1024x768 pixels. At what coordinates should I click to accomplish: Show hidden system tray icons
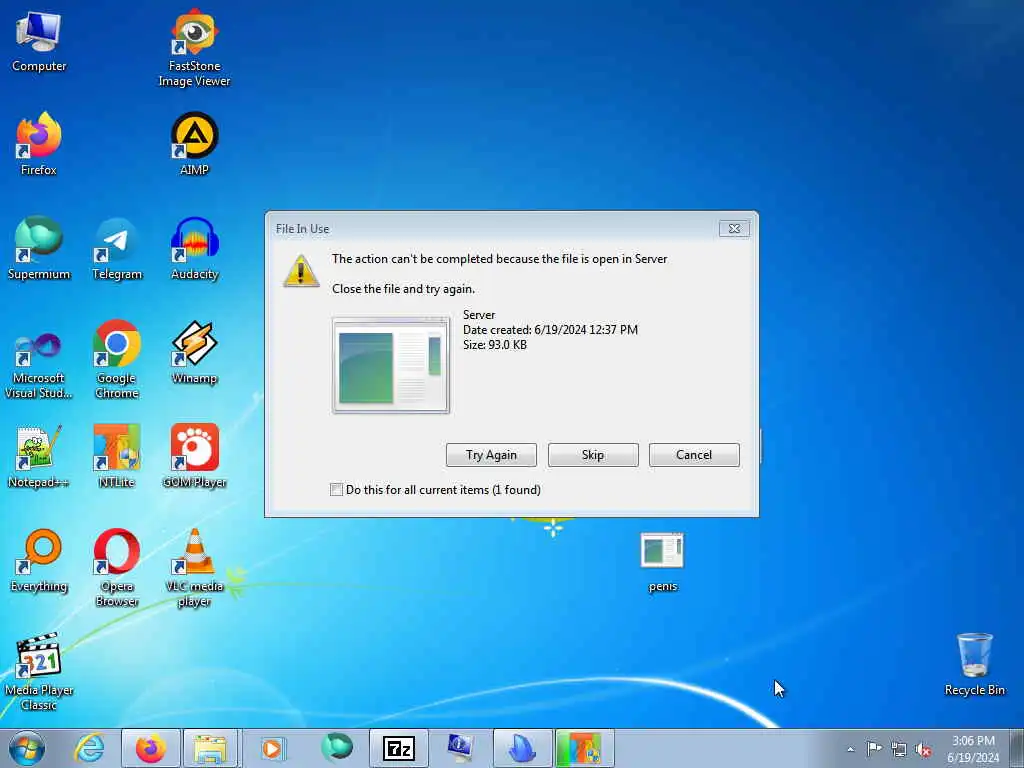[x=850, y=749]
